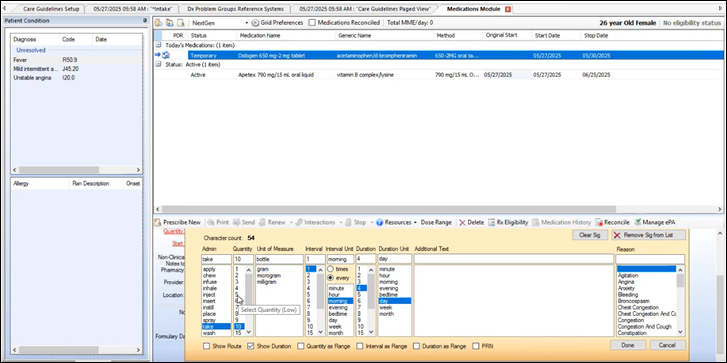Click Prescribe New icon
The height and width of the screenshot is (363, 727).
pos(158,223)
